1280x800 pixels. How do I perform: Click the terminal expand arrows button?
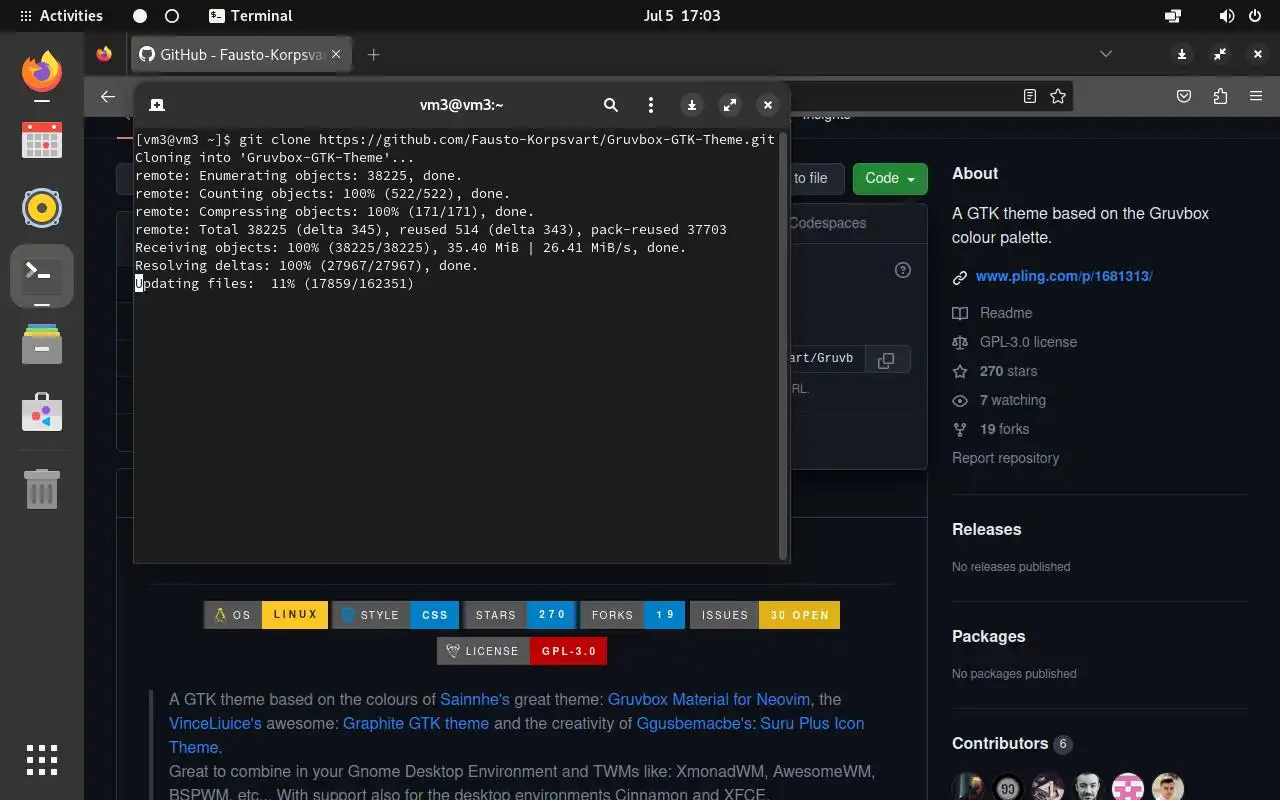730,104
